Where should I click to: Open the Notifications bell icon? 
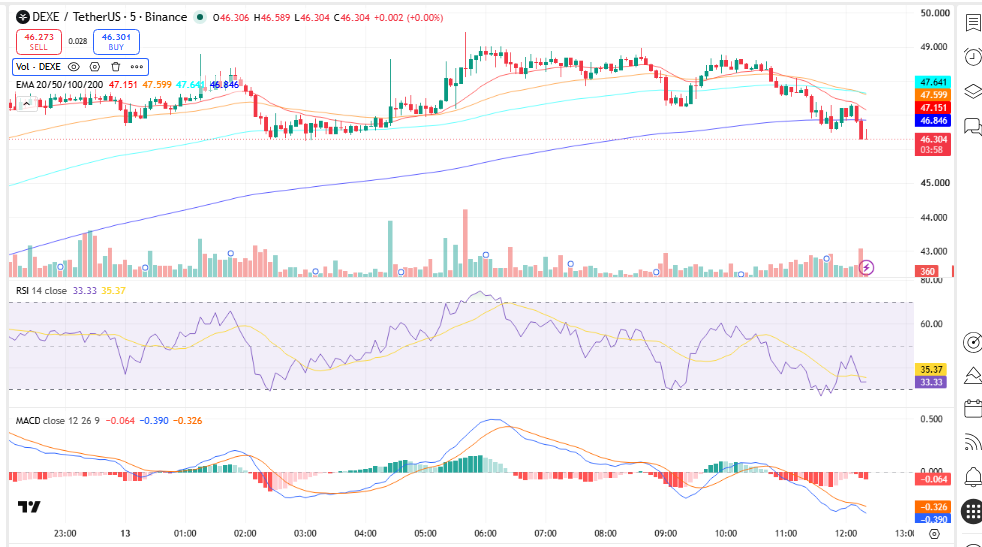tap(973, 477)
